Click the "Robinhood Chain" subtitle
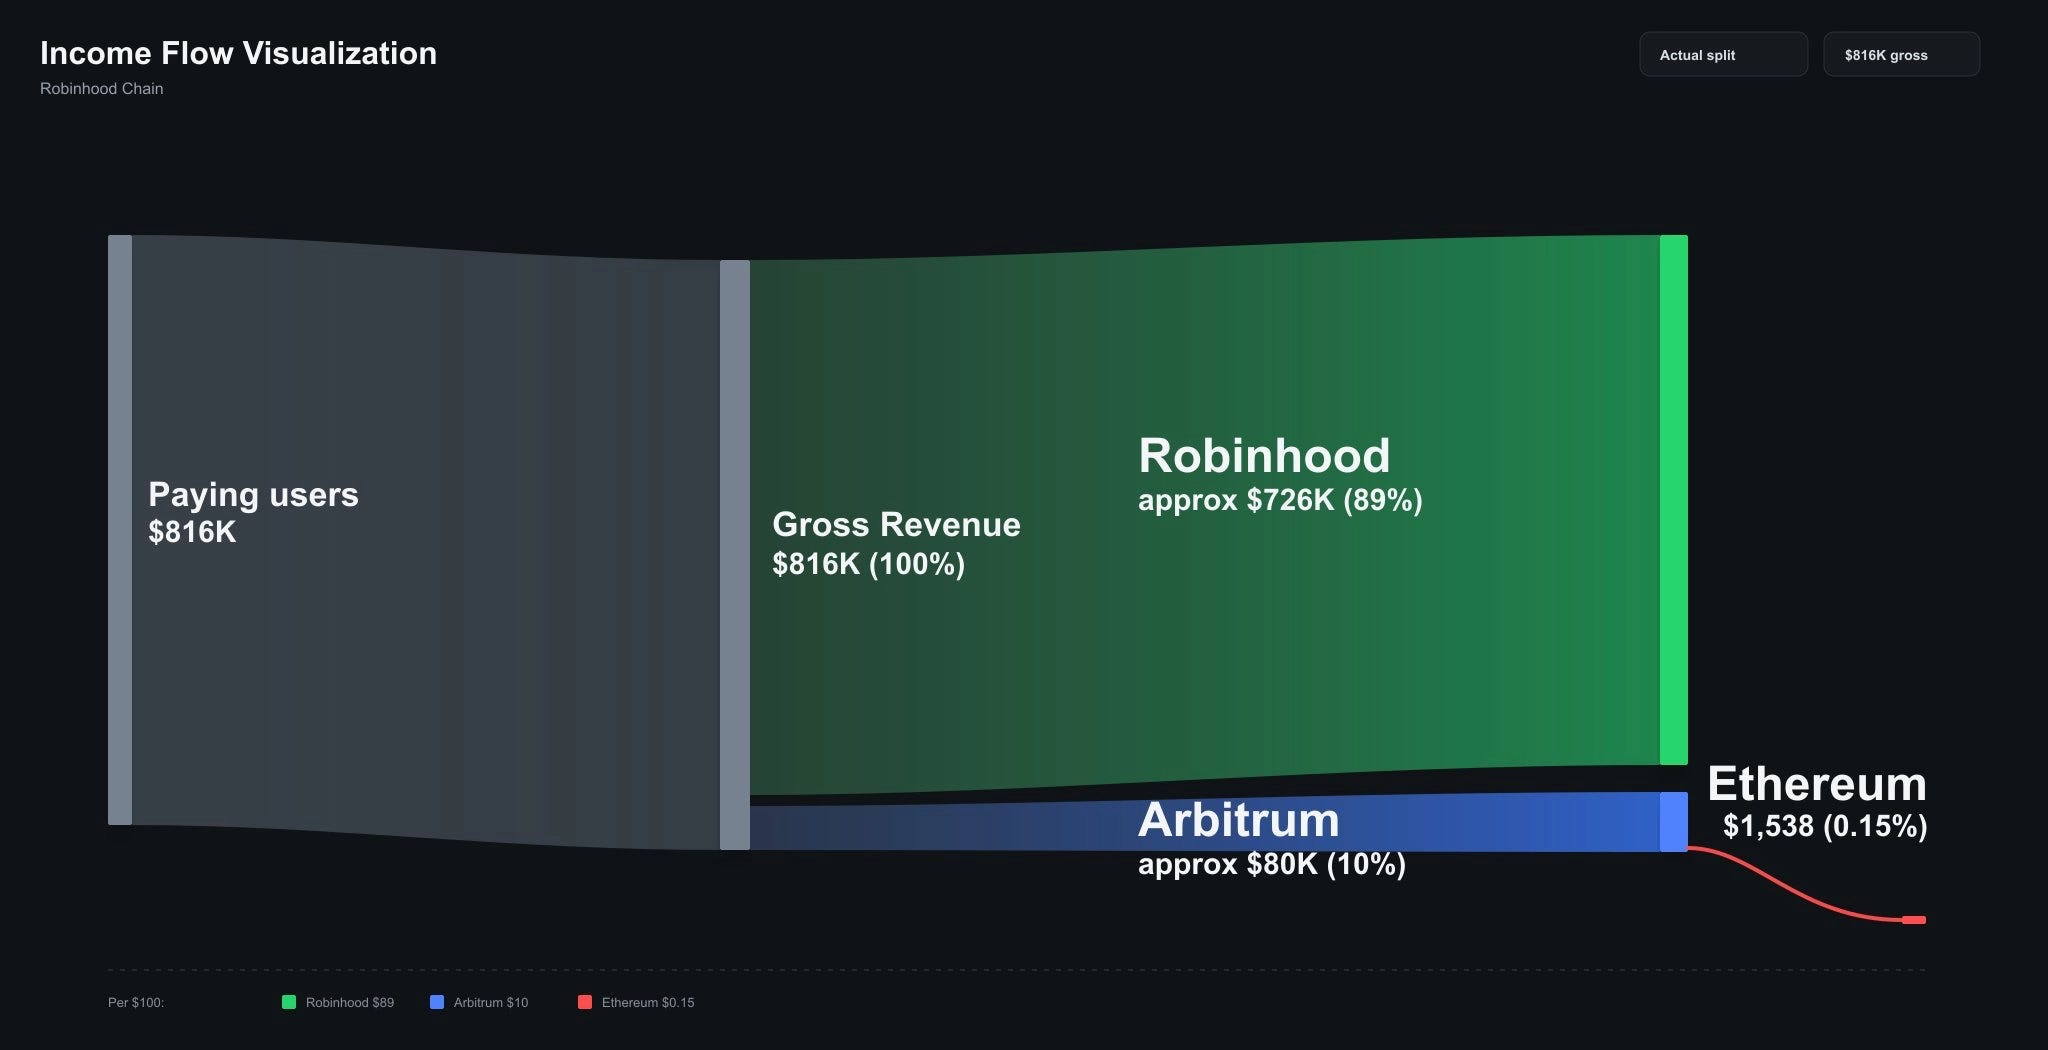Image resolution: width=2048 pixels, height=1050 pixels. click(102, 89)
